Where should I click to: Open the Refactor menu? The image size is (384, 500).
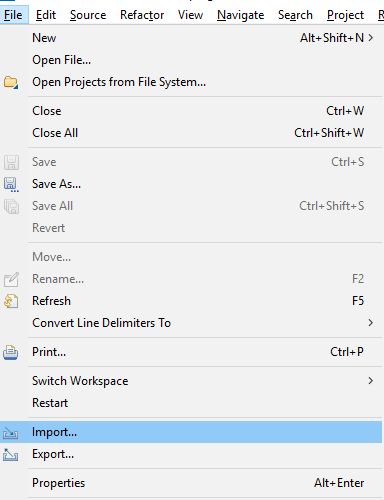(142, 15)
